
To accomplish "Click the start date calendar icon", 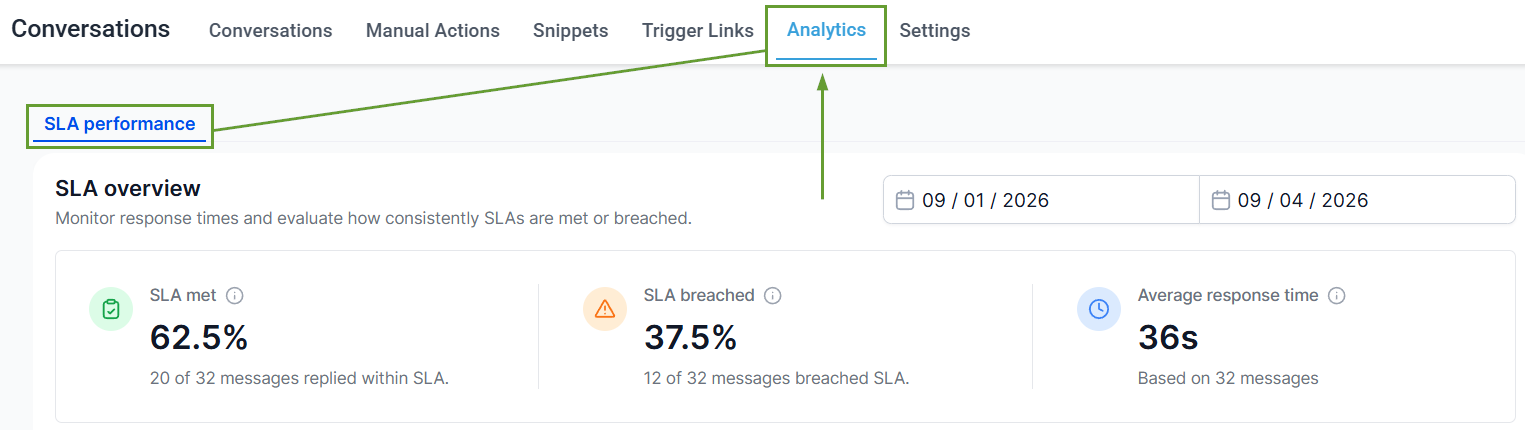I will pyautogui.click(x=905, y=200).
